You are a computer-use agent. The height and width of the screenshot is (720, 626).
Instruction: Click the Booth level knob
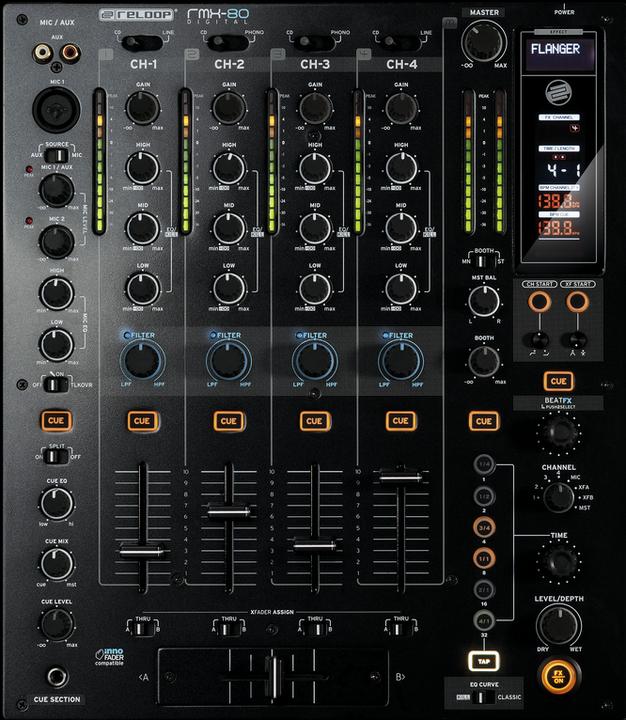(x=484, y=362)
